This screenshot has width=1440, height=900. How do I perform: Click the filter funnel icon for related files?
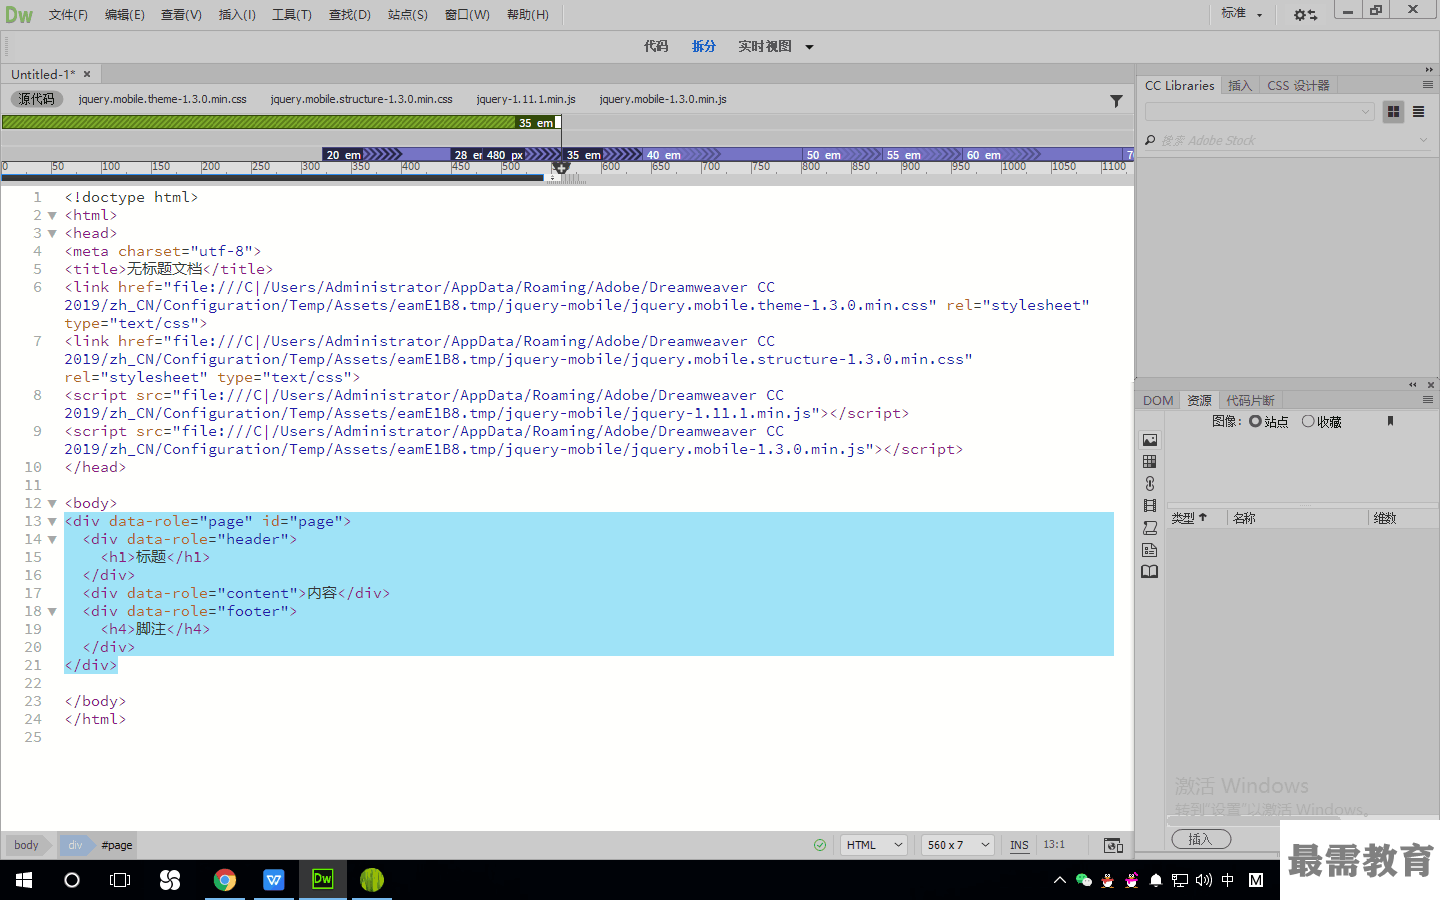[x=1116, y=100]
